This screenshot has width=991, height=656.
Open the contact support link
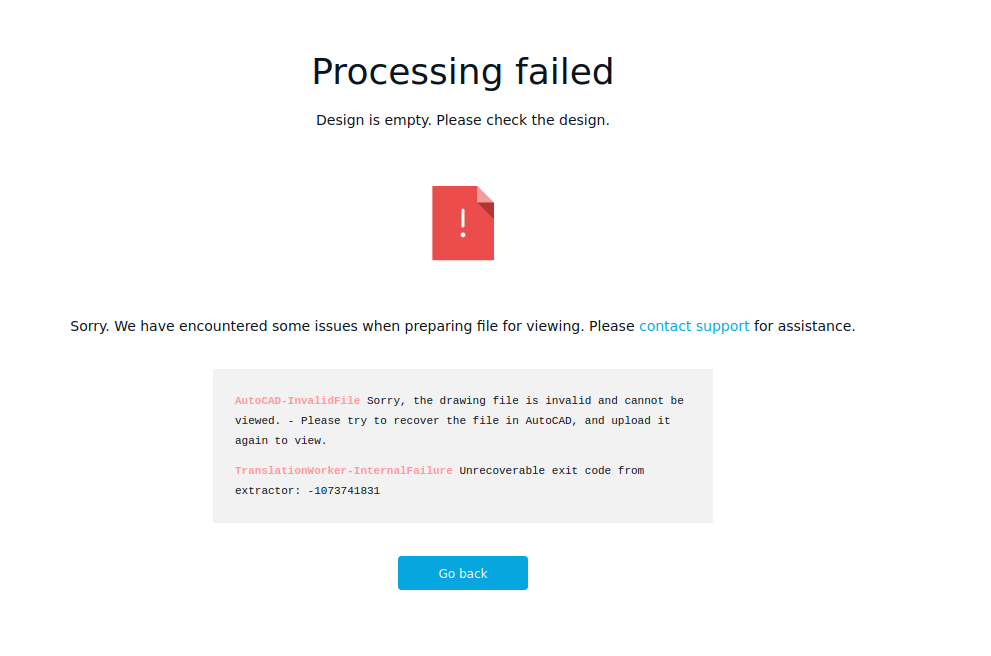pyautogui.click(x=694, y=325)
